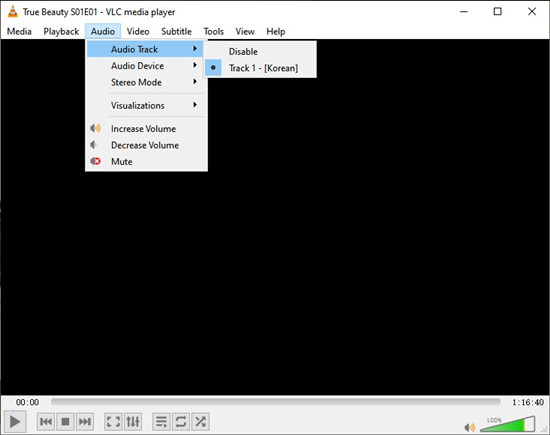This screenshot has width=550, height=435.
Task: Click the red Mute icon in menu
Action: coord(95,161)
